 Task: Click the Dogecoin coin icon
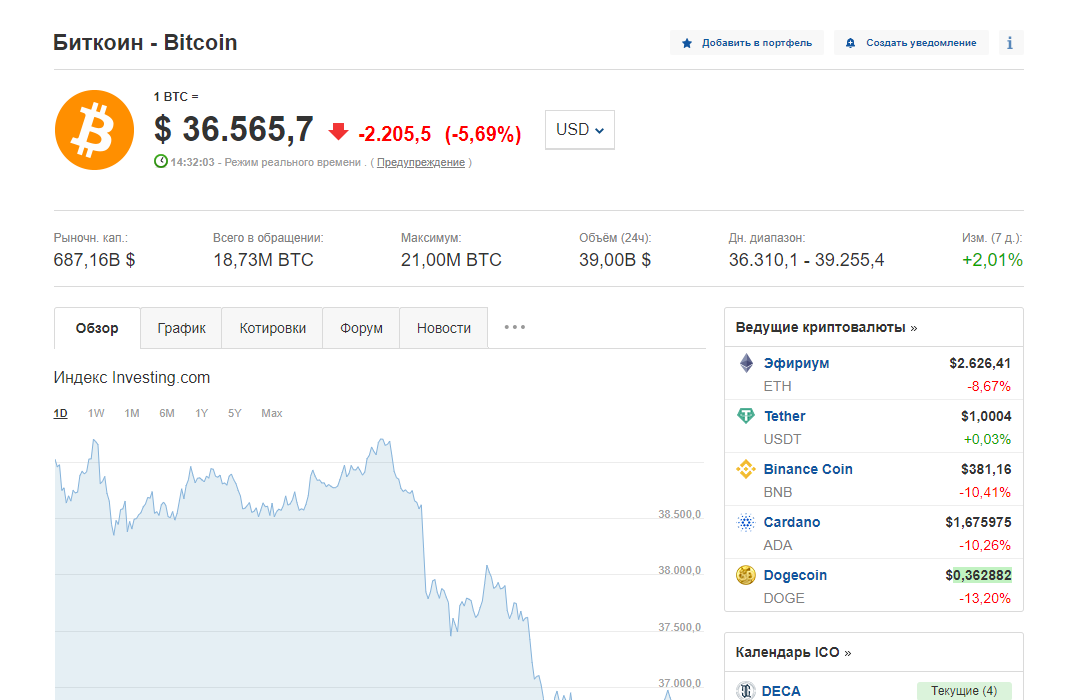pos(746,575)
